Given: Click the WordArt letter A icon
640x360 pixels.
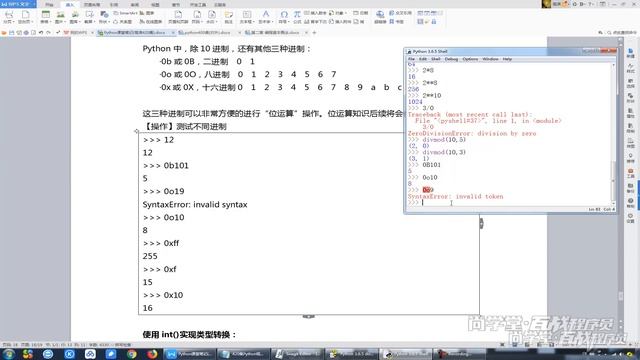Looking at the screenshot, I should point(265,14).
